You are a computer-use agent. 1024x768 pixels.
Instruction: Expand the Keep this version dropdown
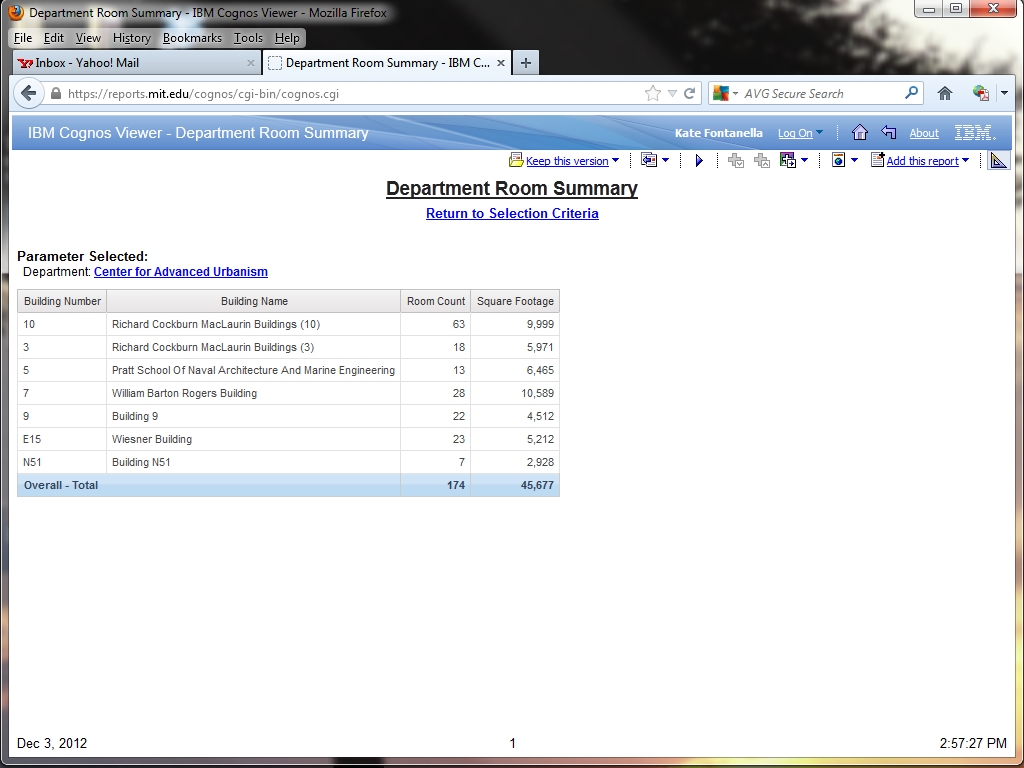(615, 161)
